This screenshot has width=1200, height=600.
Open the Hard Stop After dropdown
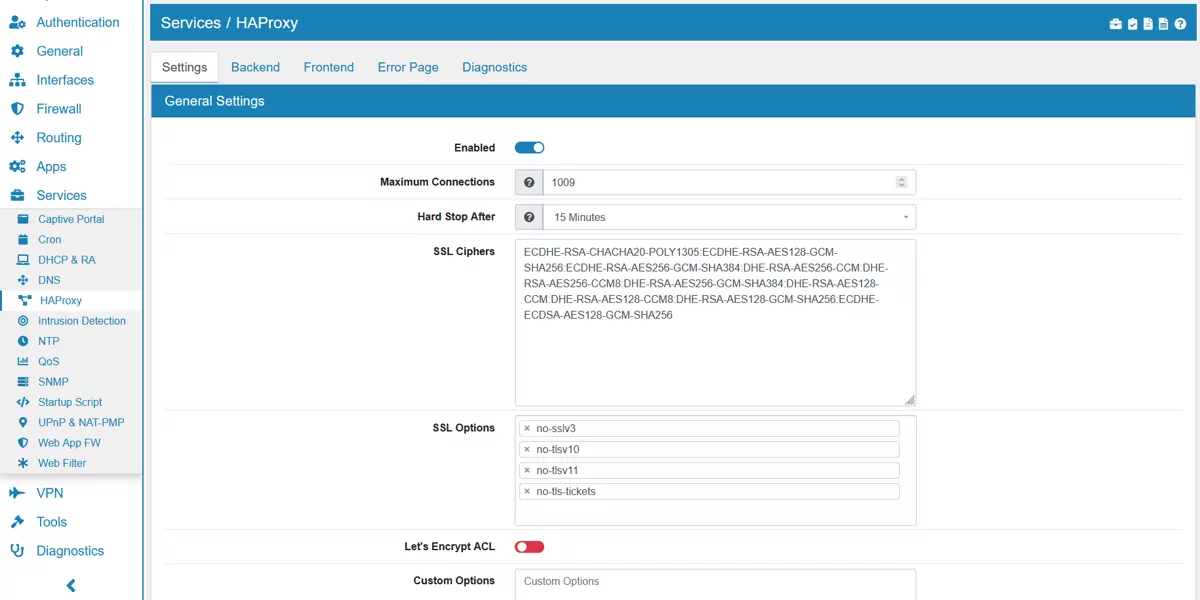[x=728, y=217]
